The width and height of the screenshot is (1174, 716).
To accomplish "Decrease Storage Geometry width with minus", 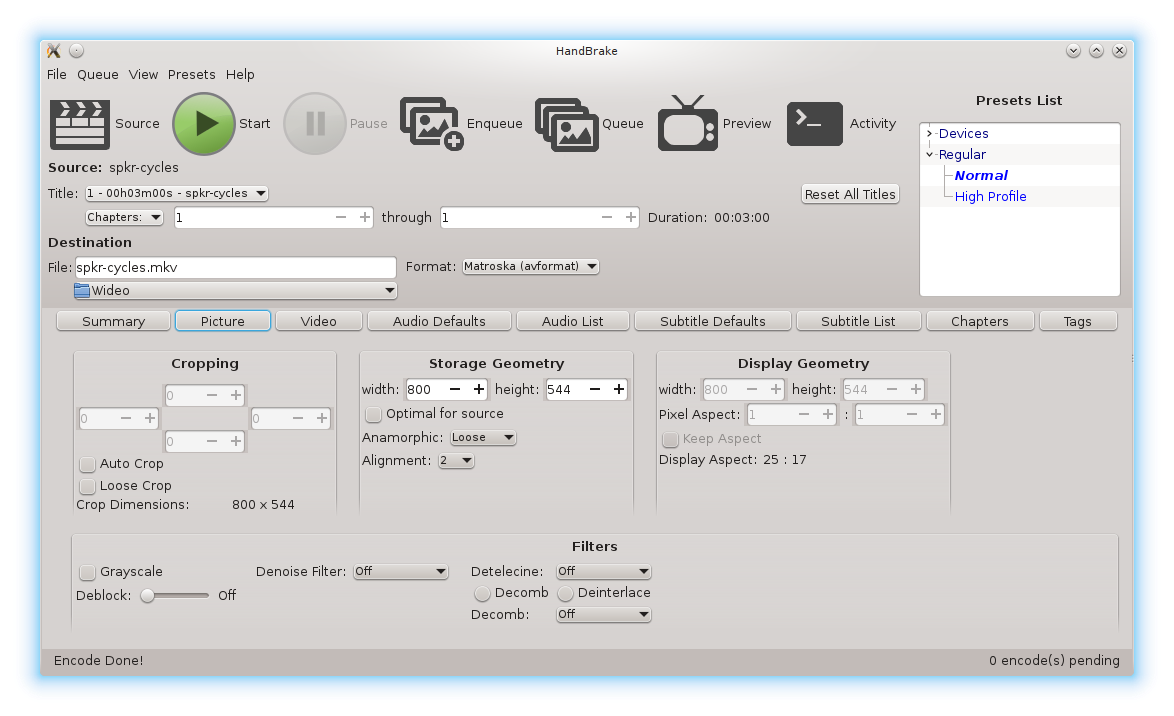I will click(454, 389).
